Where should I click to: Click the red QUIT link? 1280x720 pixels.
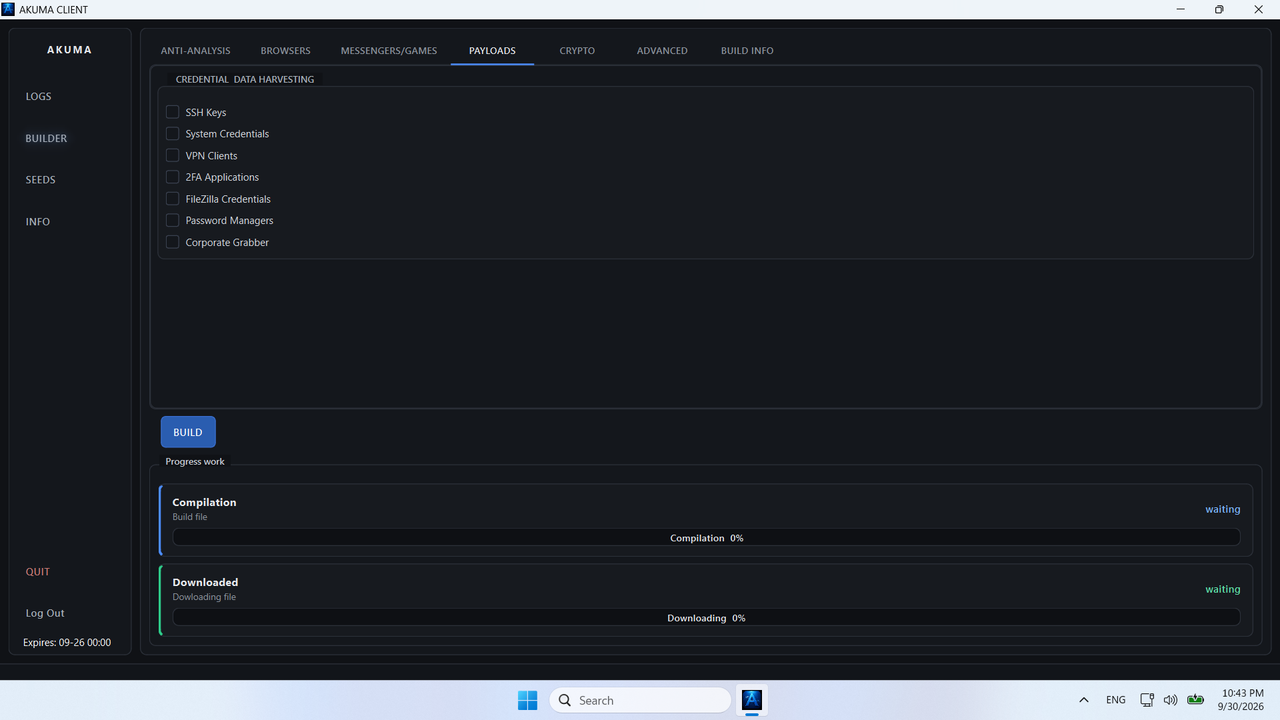38,572
